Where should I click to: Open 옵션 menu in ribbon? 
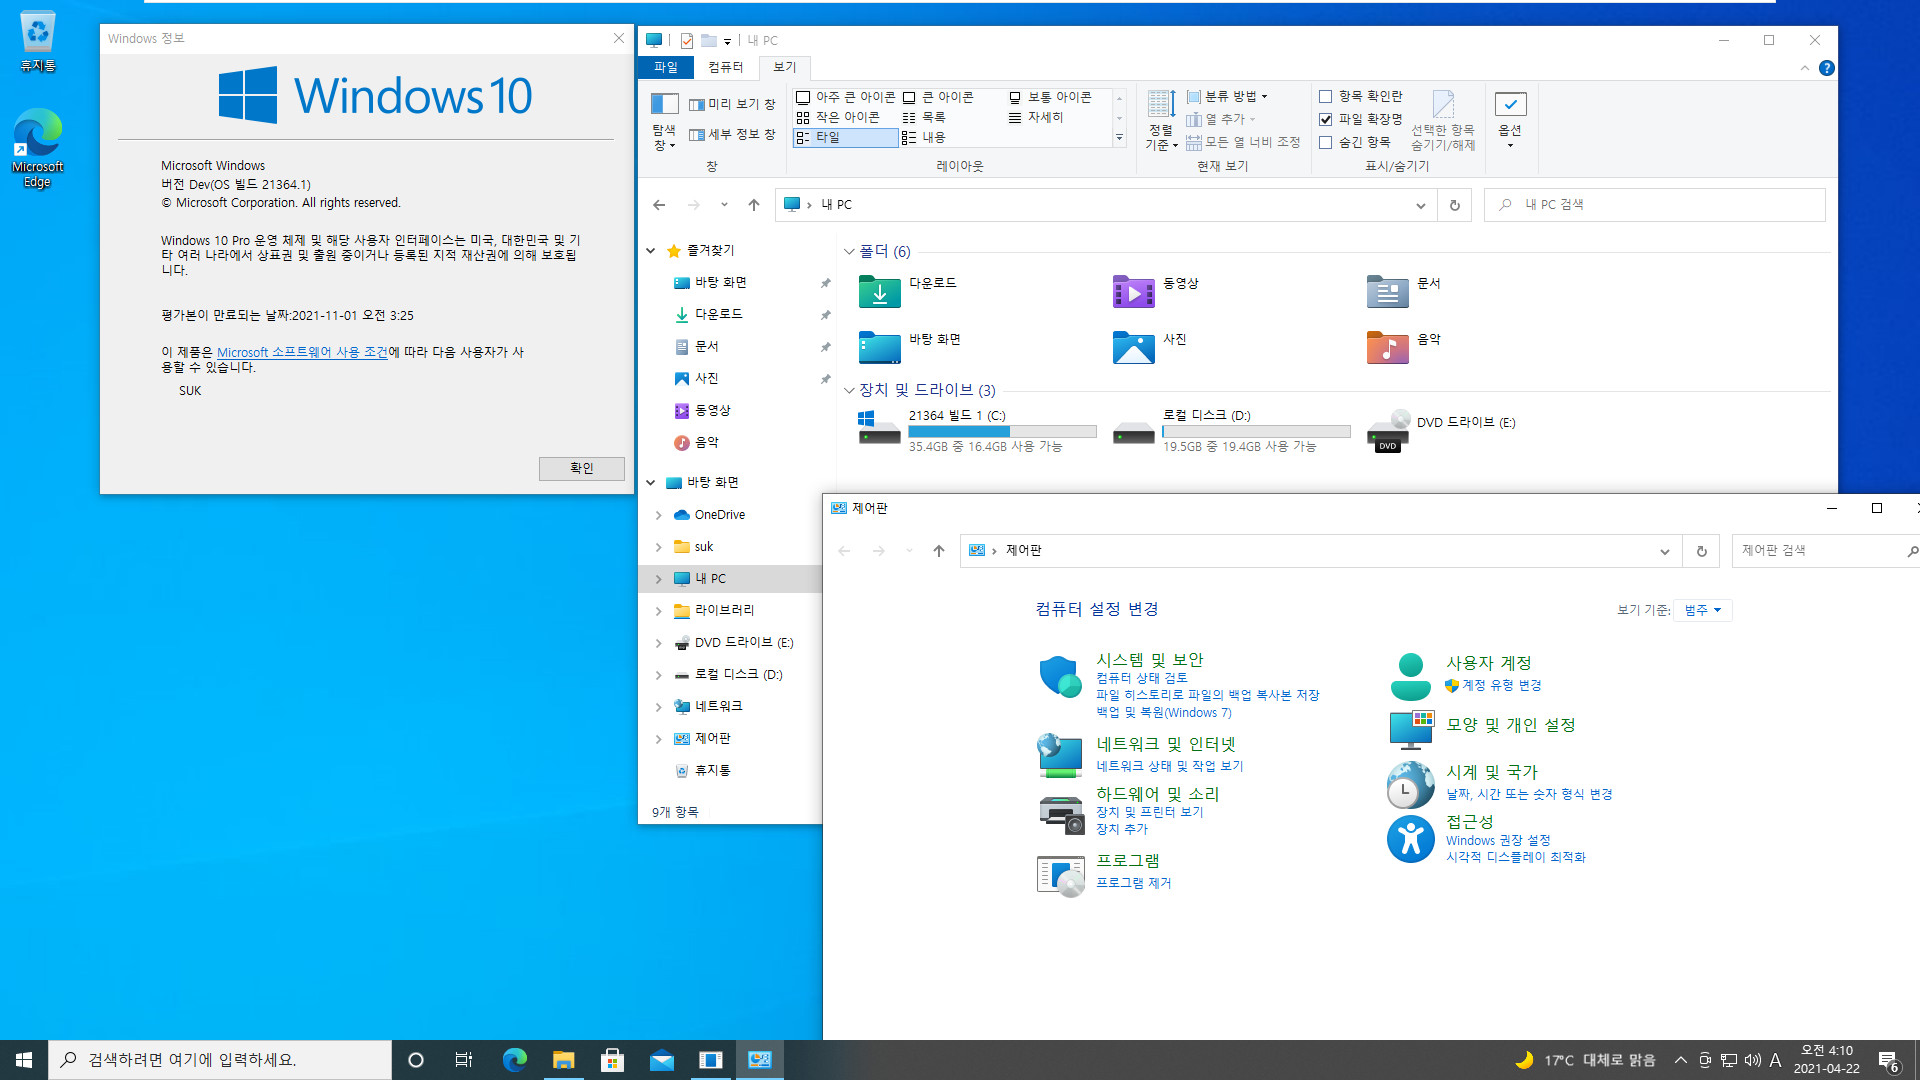point(1510,121)
